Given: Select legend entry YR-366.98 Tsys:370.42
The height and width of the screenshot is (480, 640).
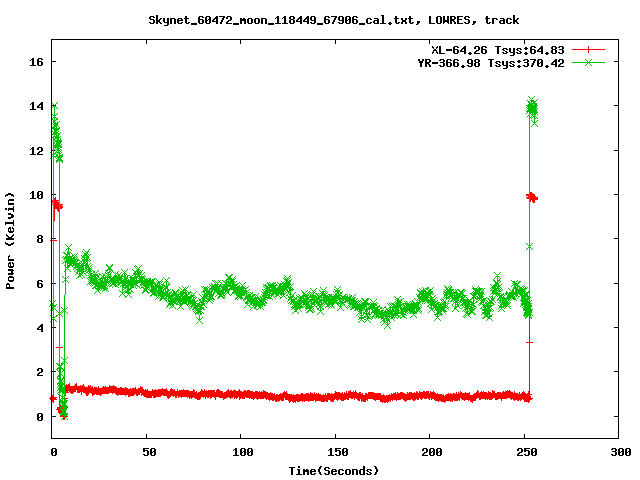Looking at the screenshot, I should 491,63.
